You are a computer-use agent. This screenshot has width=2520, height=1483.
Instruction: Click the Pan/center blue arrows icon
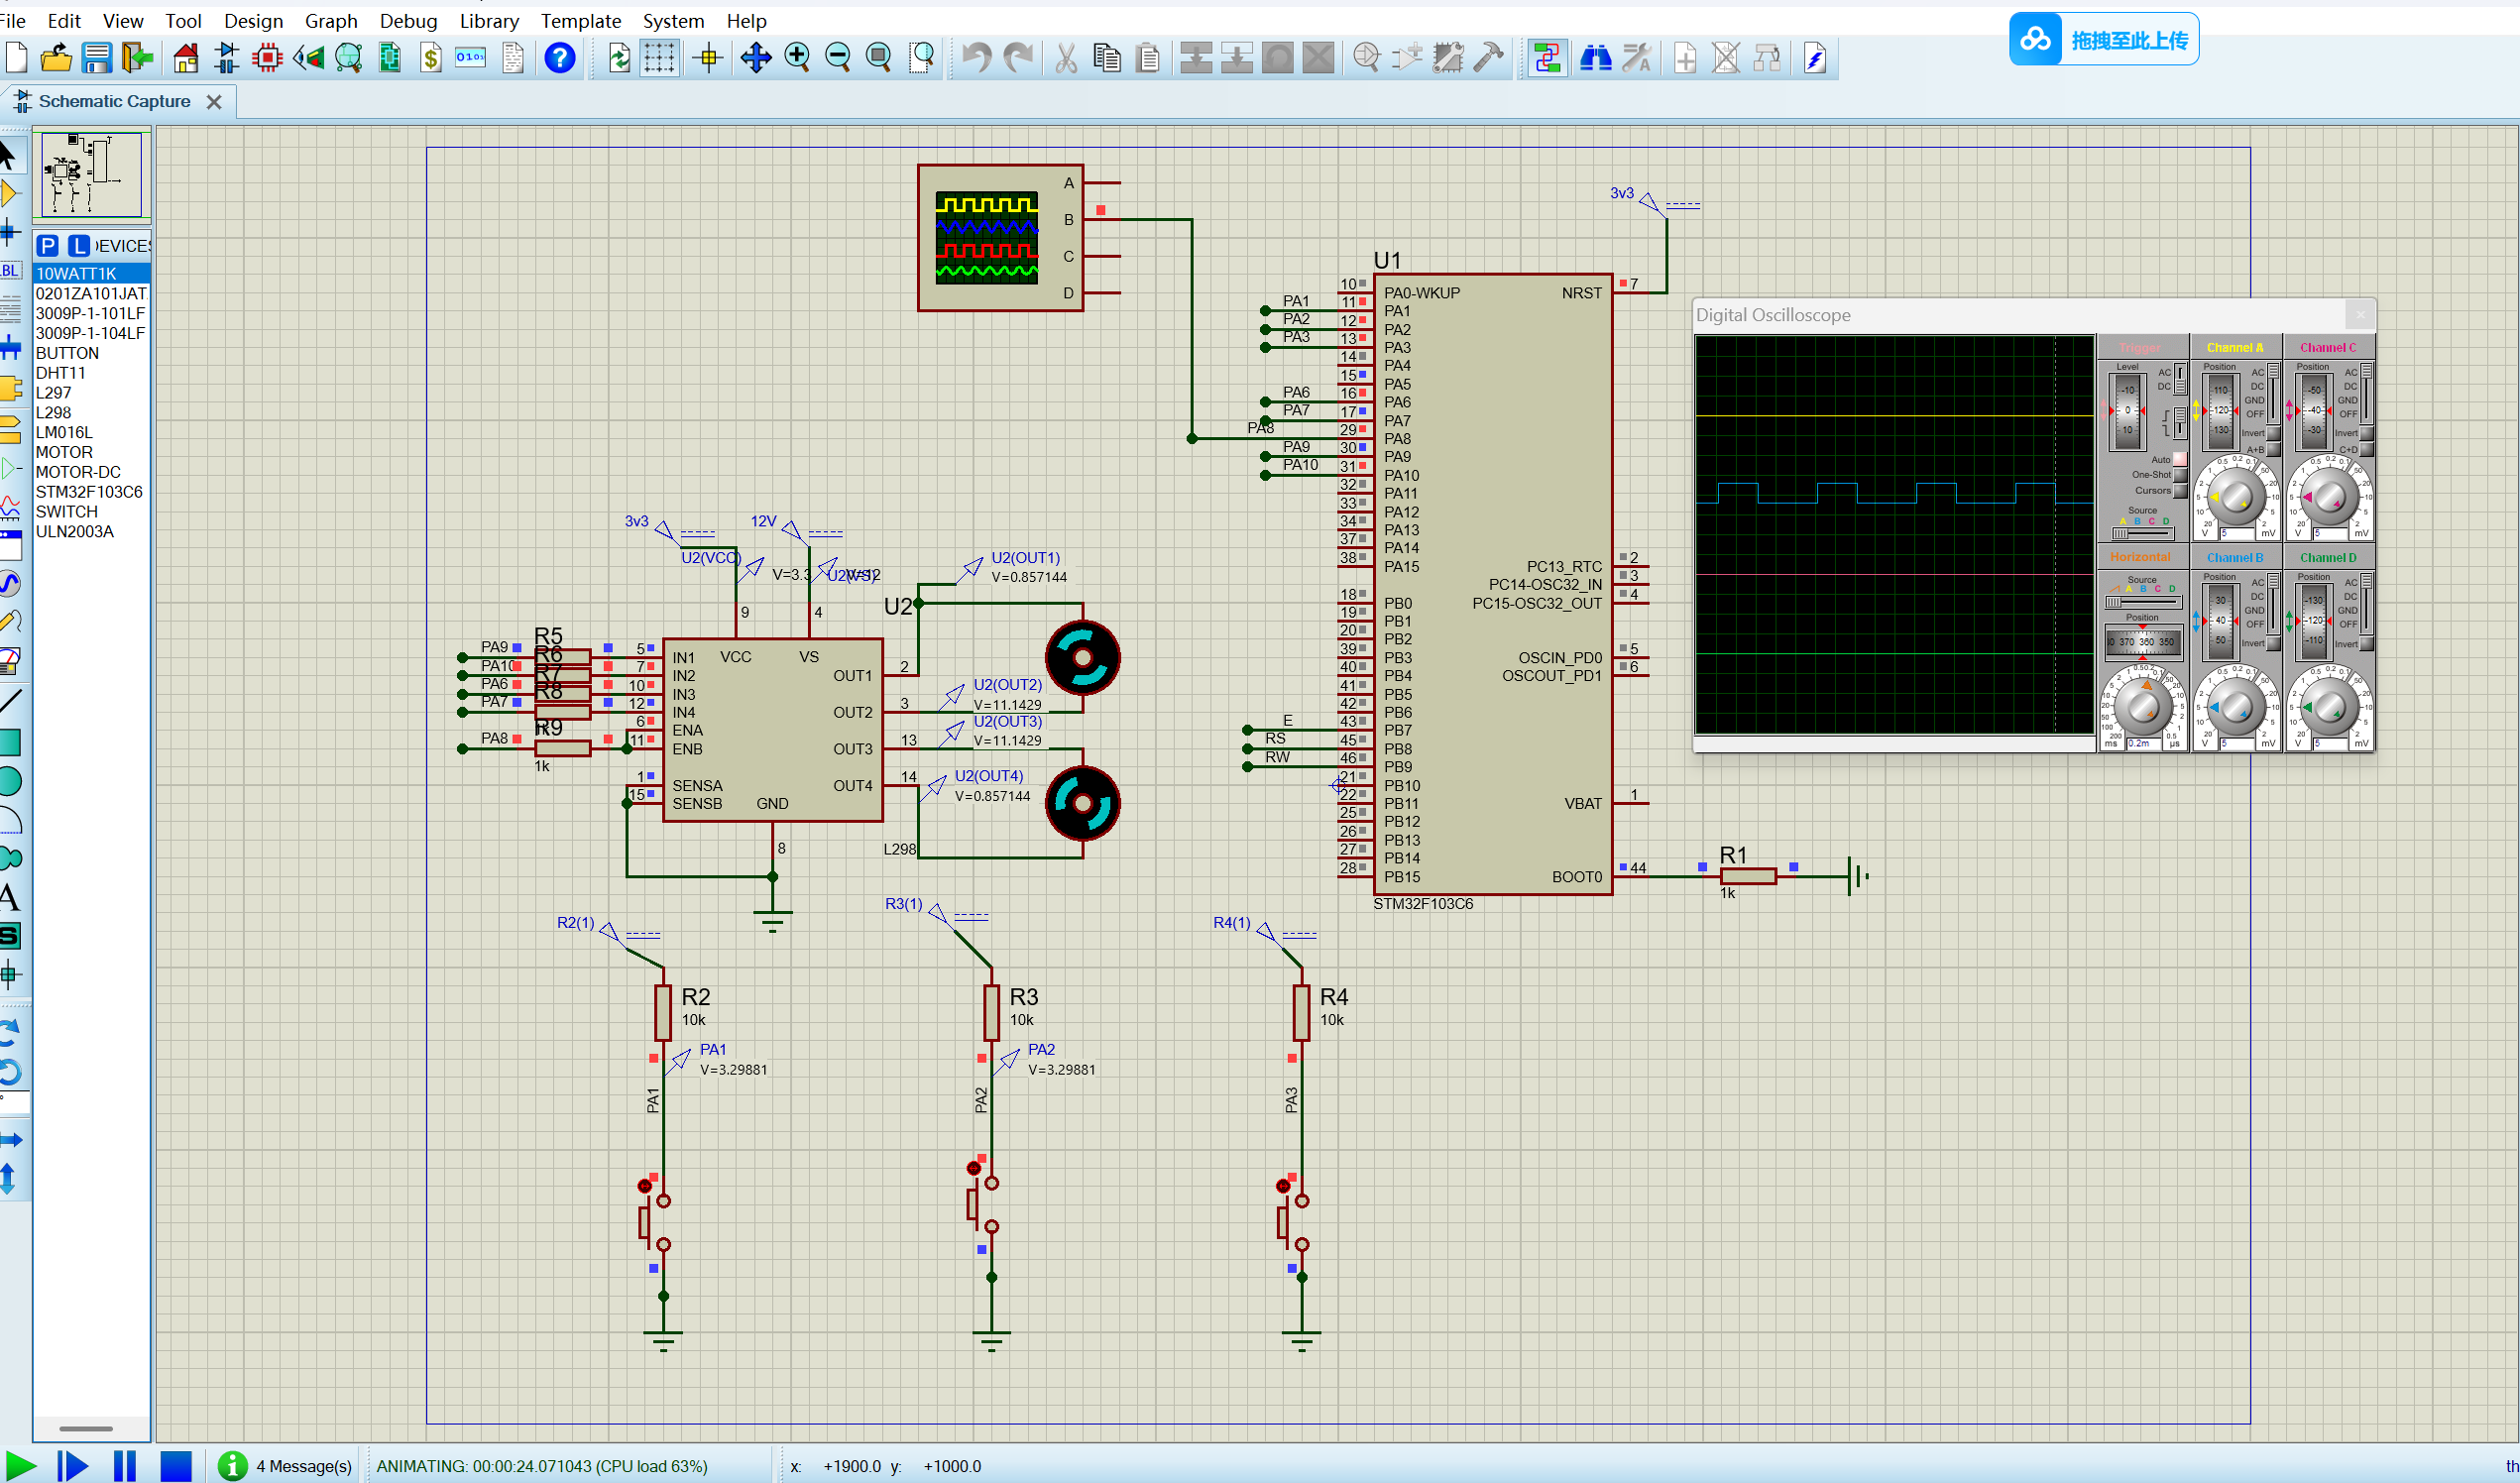tap(756, 58)
